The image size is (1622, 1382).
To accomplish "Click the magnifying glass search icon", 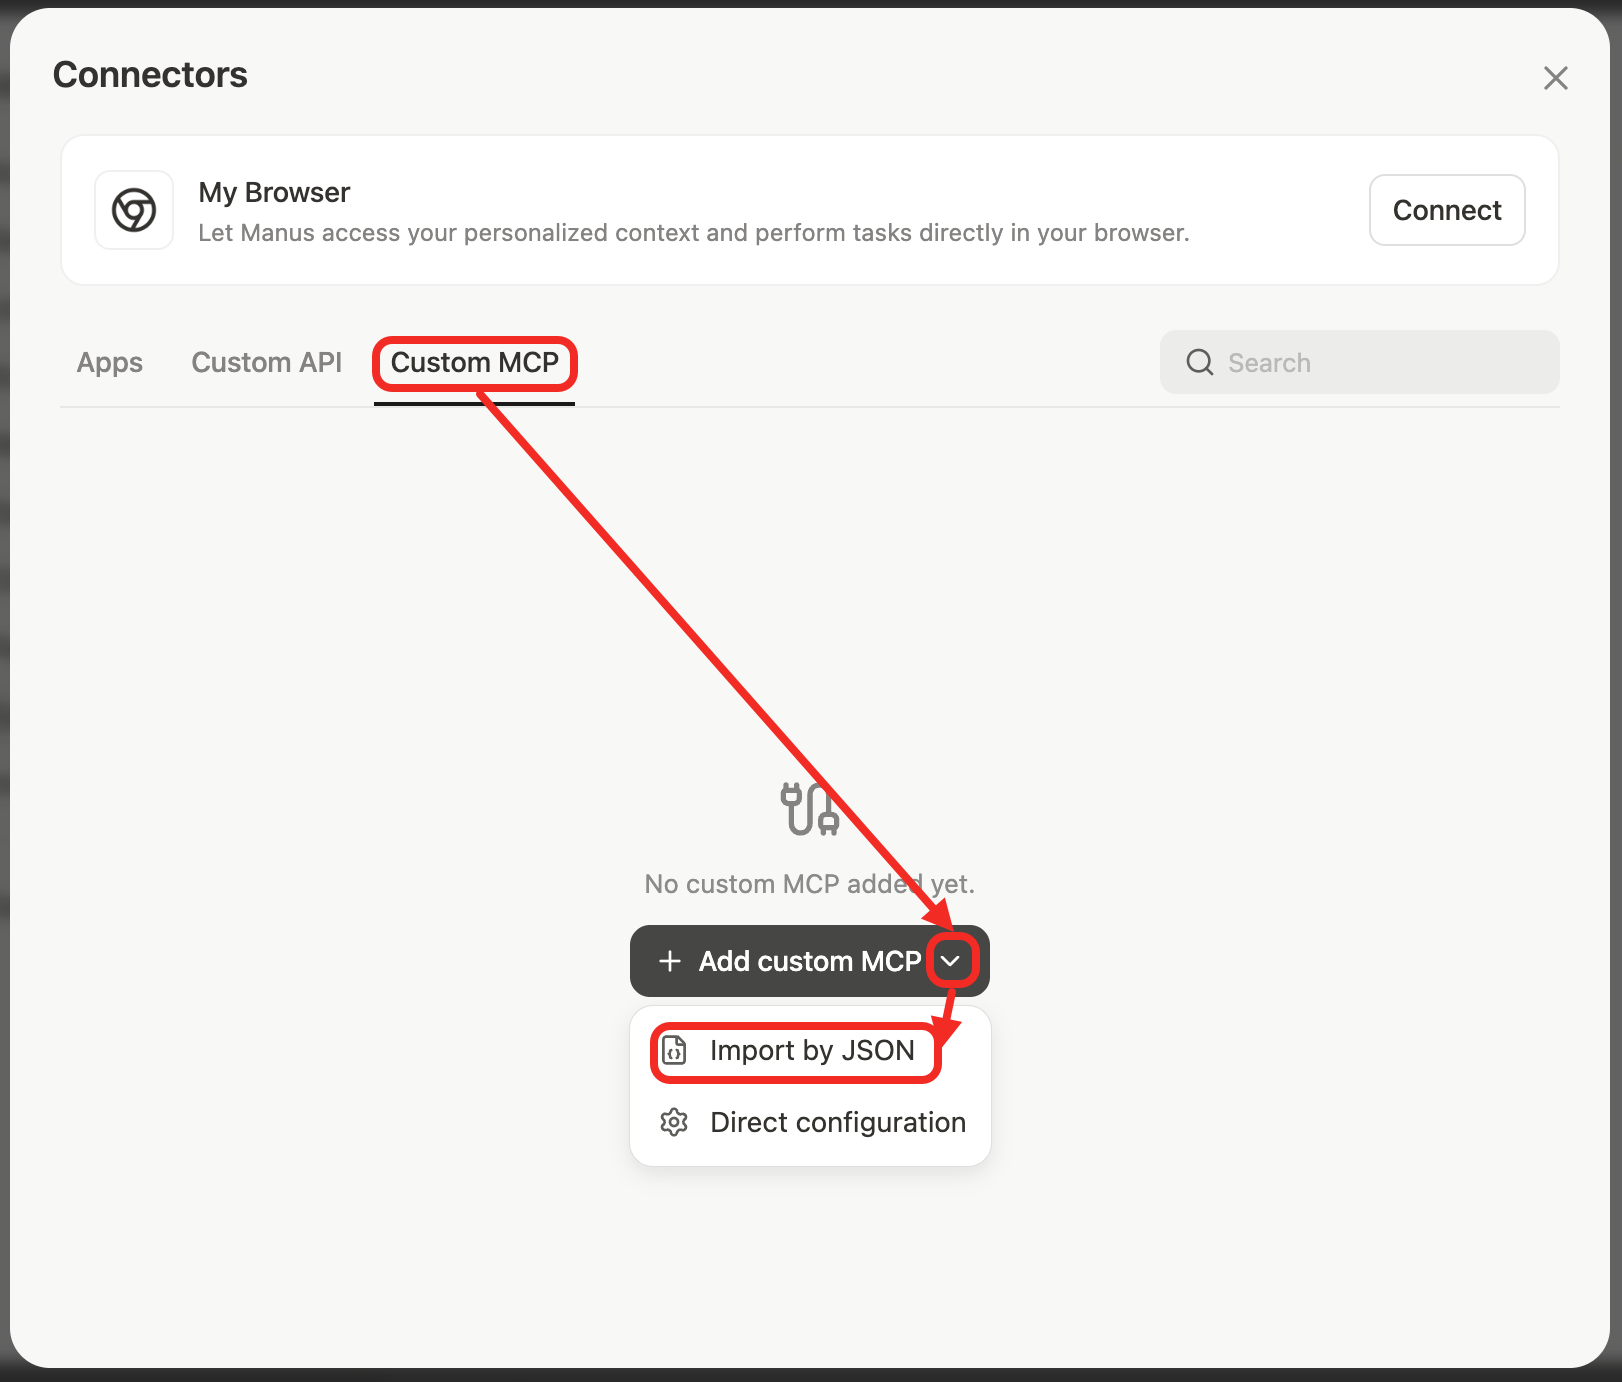I will click(x=1199, y=362).
